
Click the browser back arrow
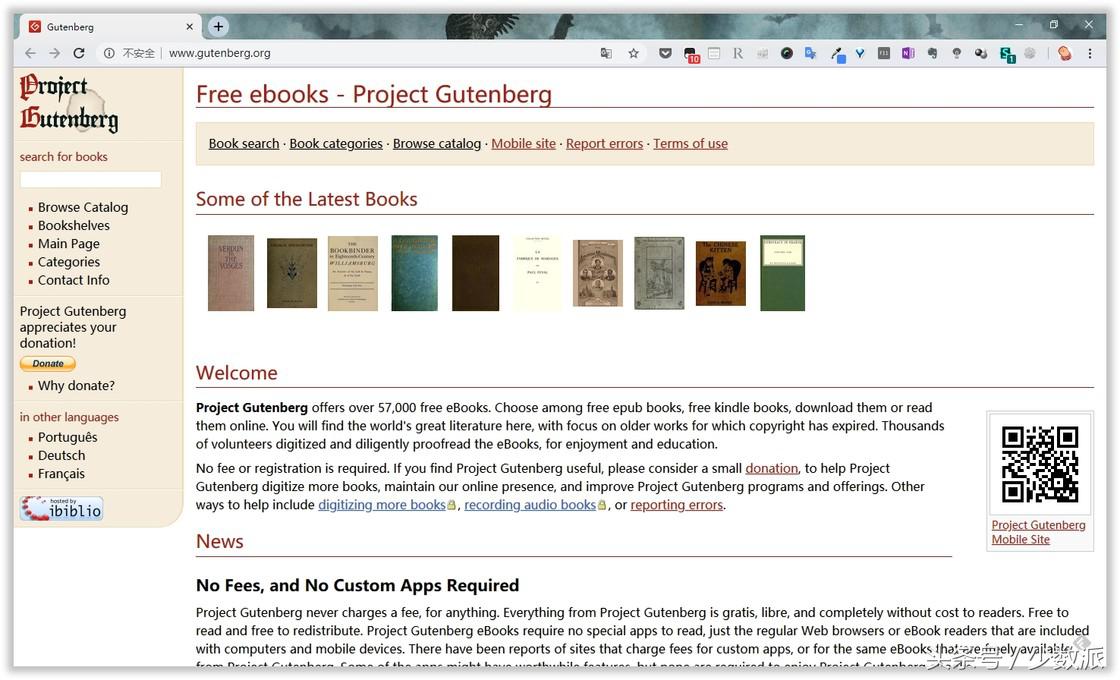(x=30, y=53)
